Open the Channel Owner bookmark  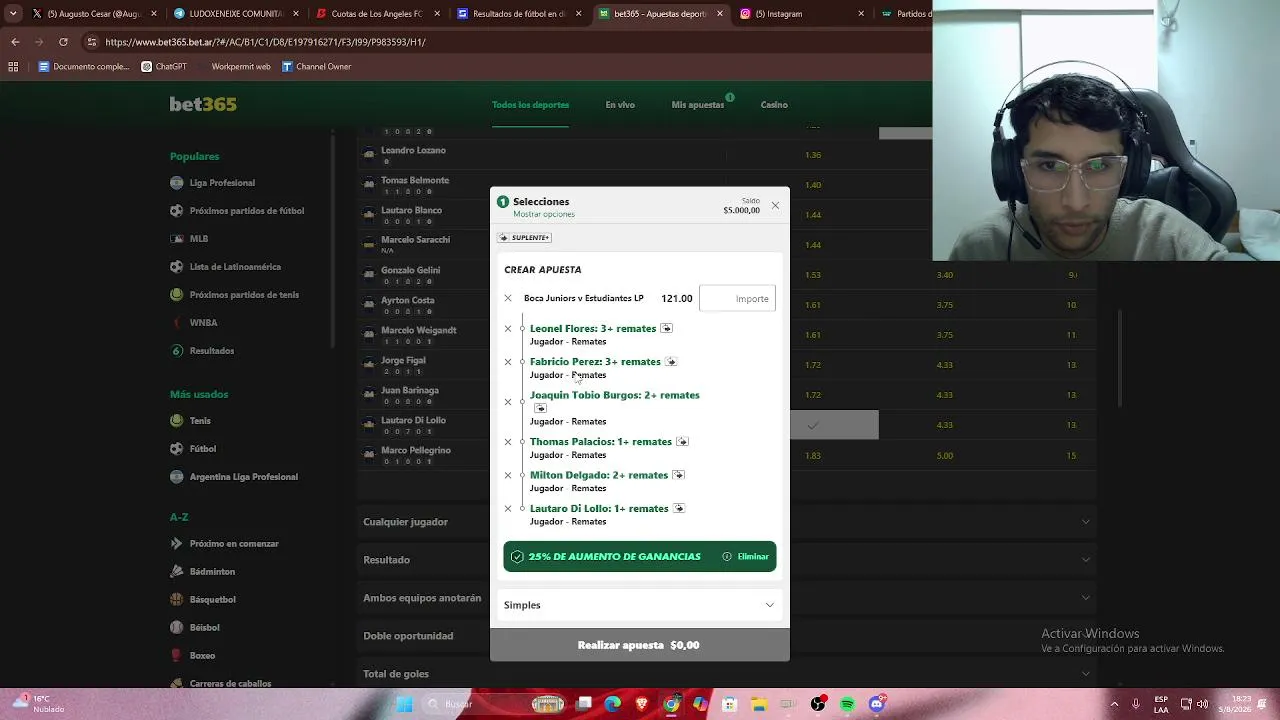click(316, 67)
